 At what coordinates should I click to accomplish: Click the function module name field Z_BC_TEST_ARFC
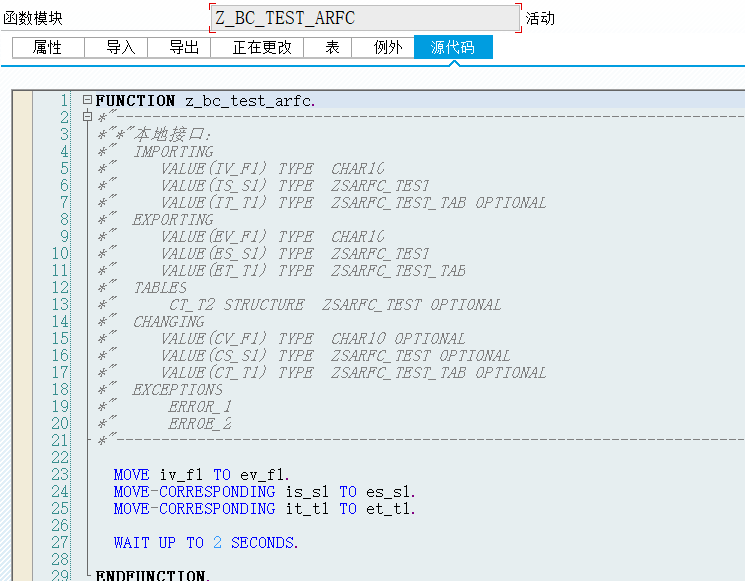click(365, 18)
